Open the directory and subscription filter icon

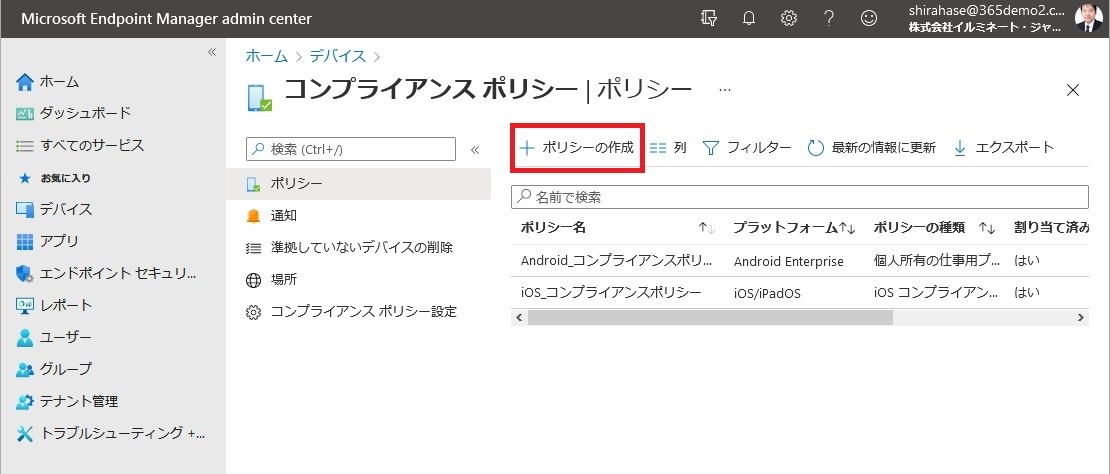tap(709, 19)
